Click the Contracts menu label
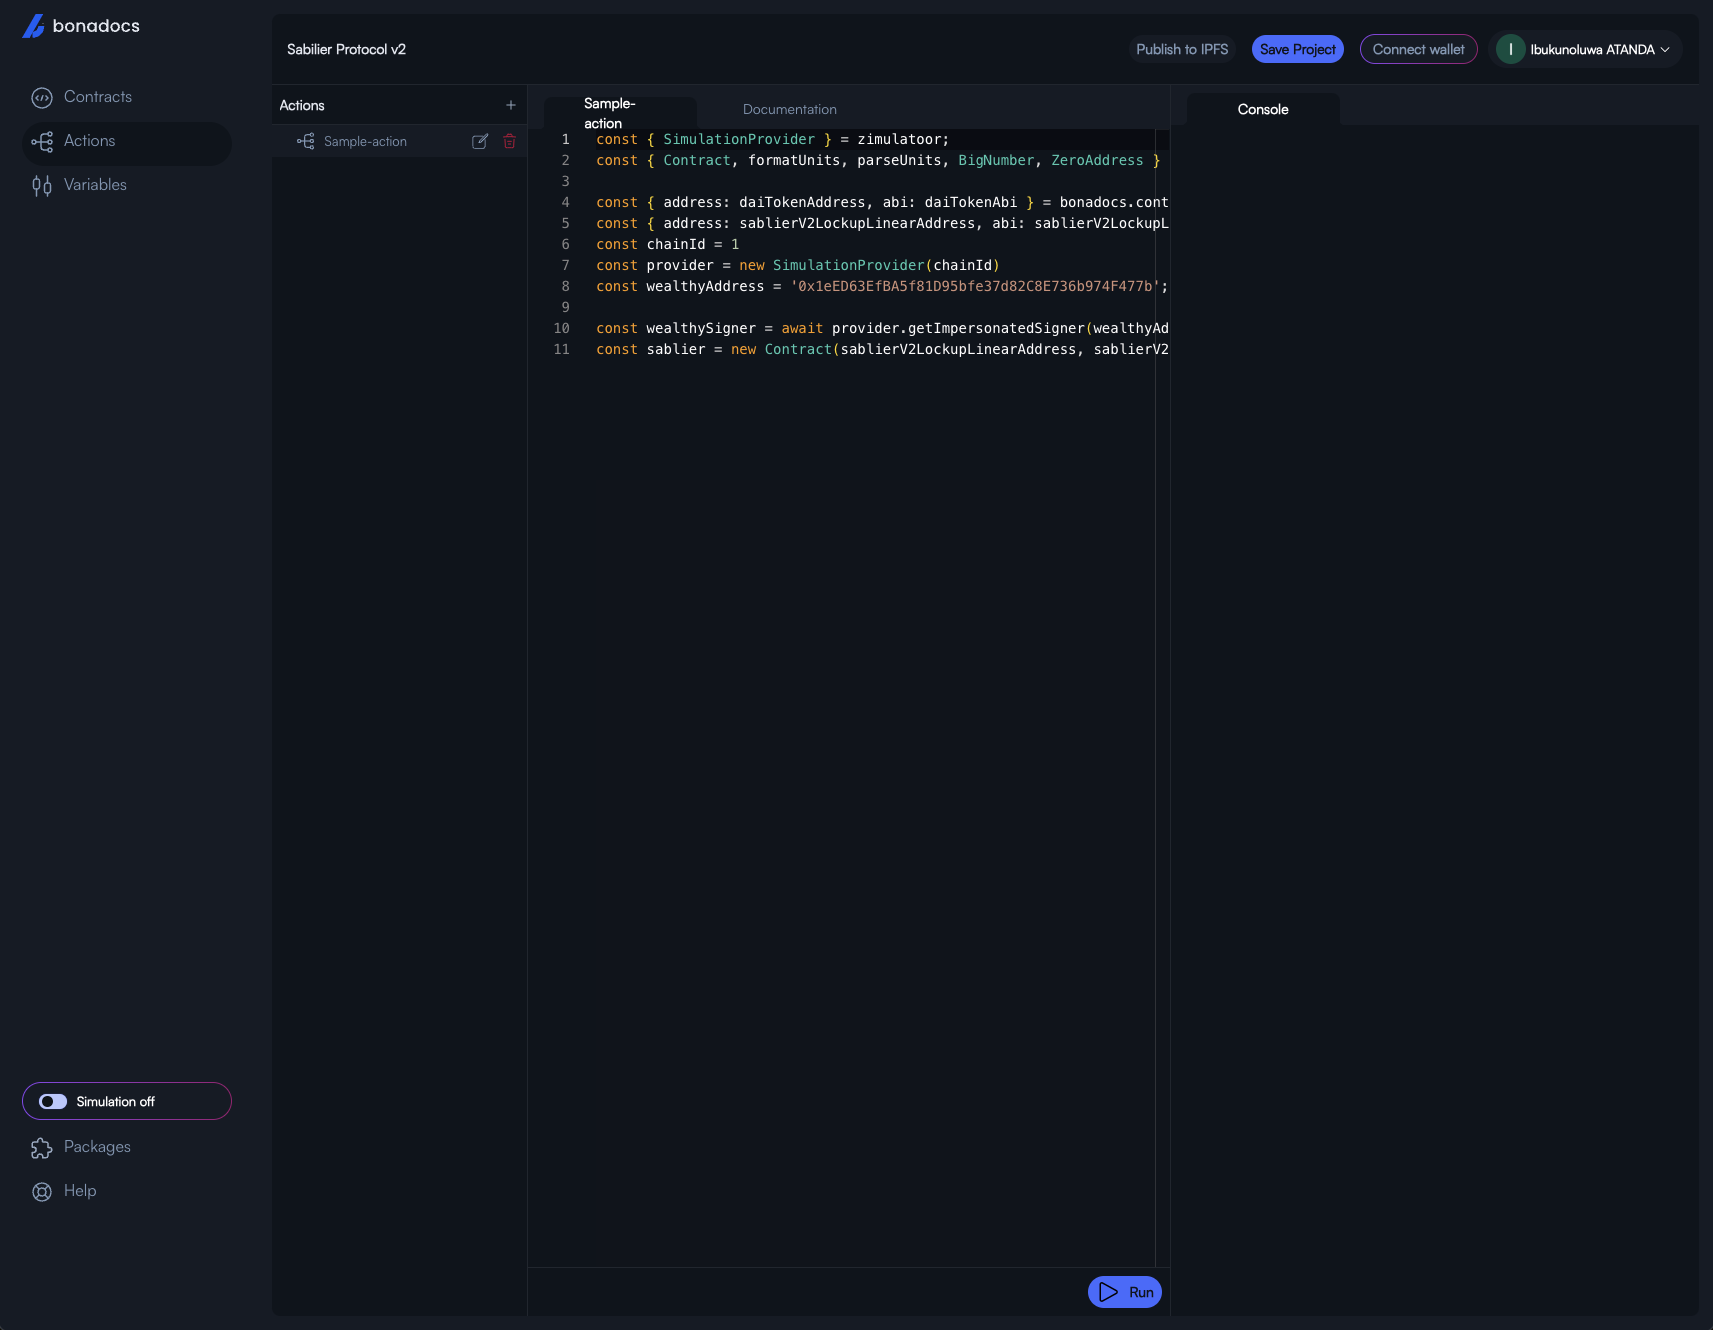 coord(98,97)
